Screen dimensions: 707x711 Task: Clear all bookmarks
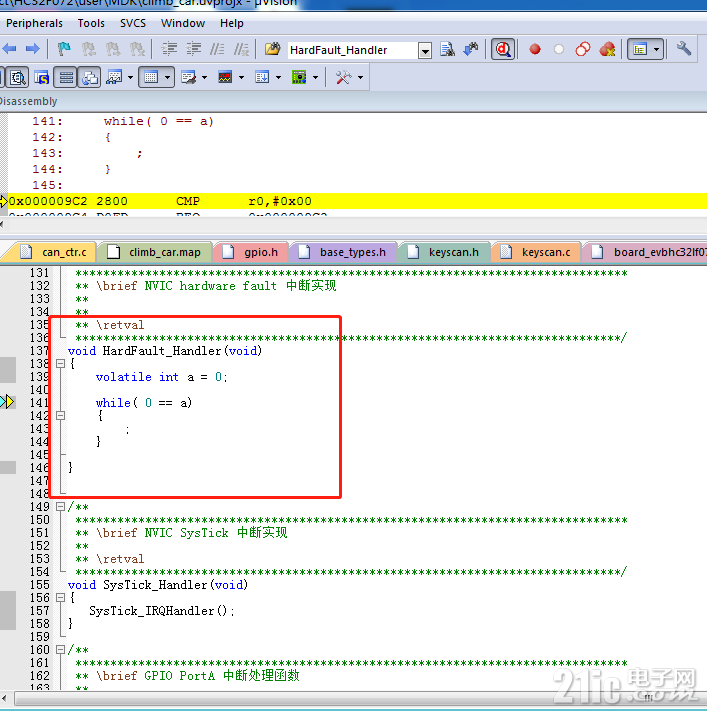coord(137,49)
